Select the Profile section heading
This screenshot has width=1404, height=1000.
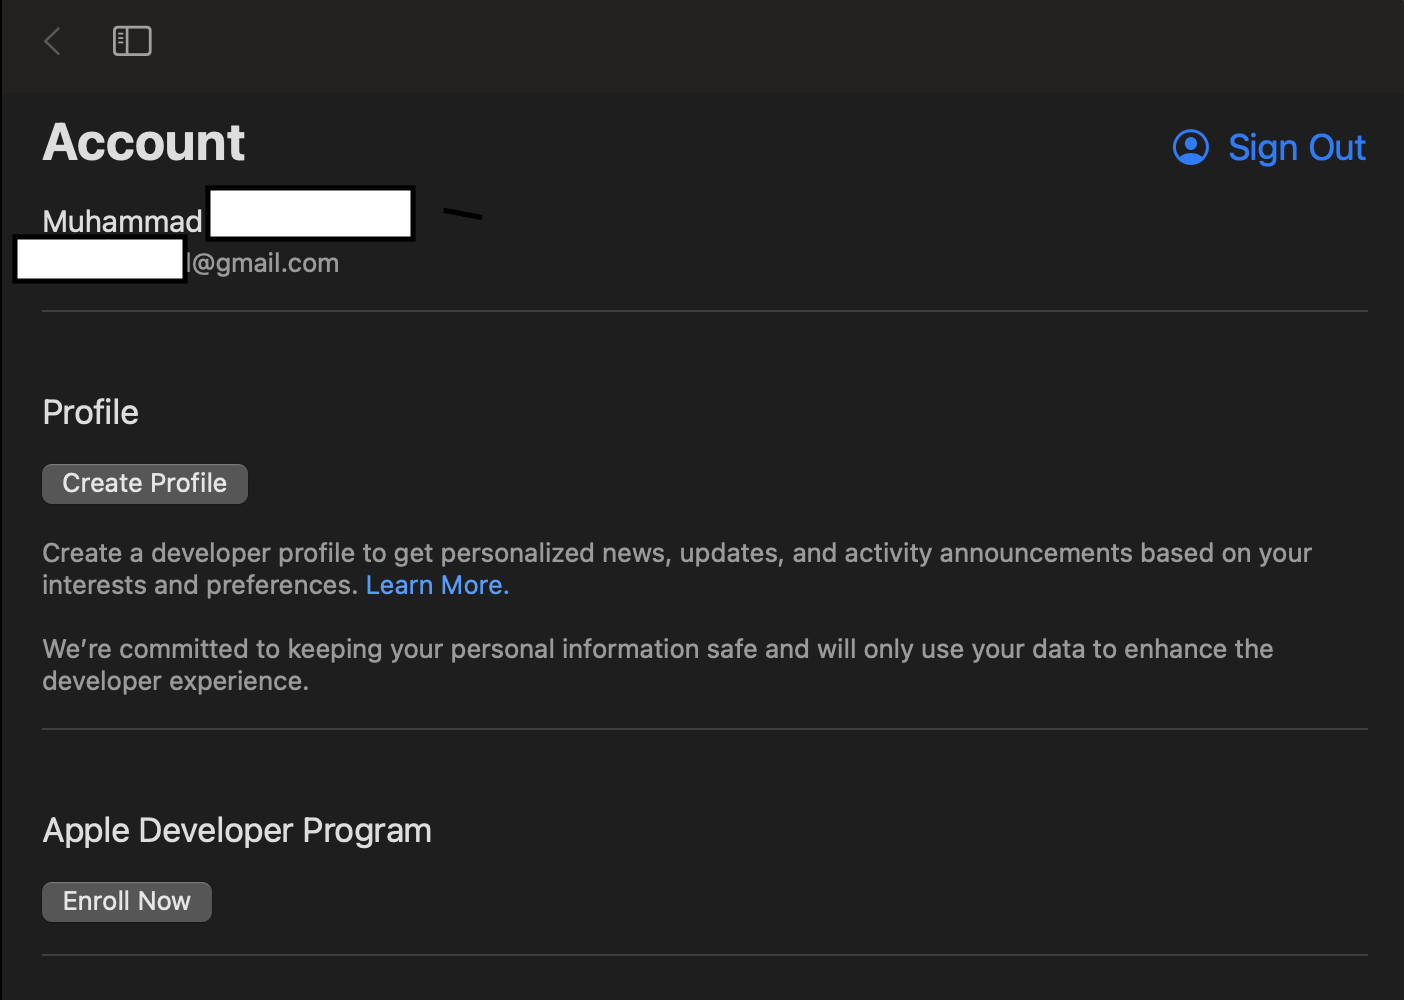click(91, 412)
